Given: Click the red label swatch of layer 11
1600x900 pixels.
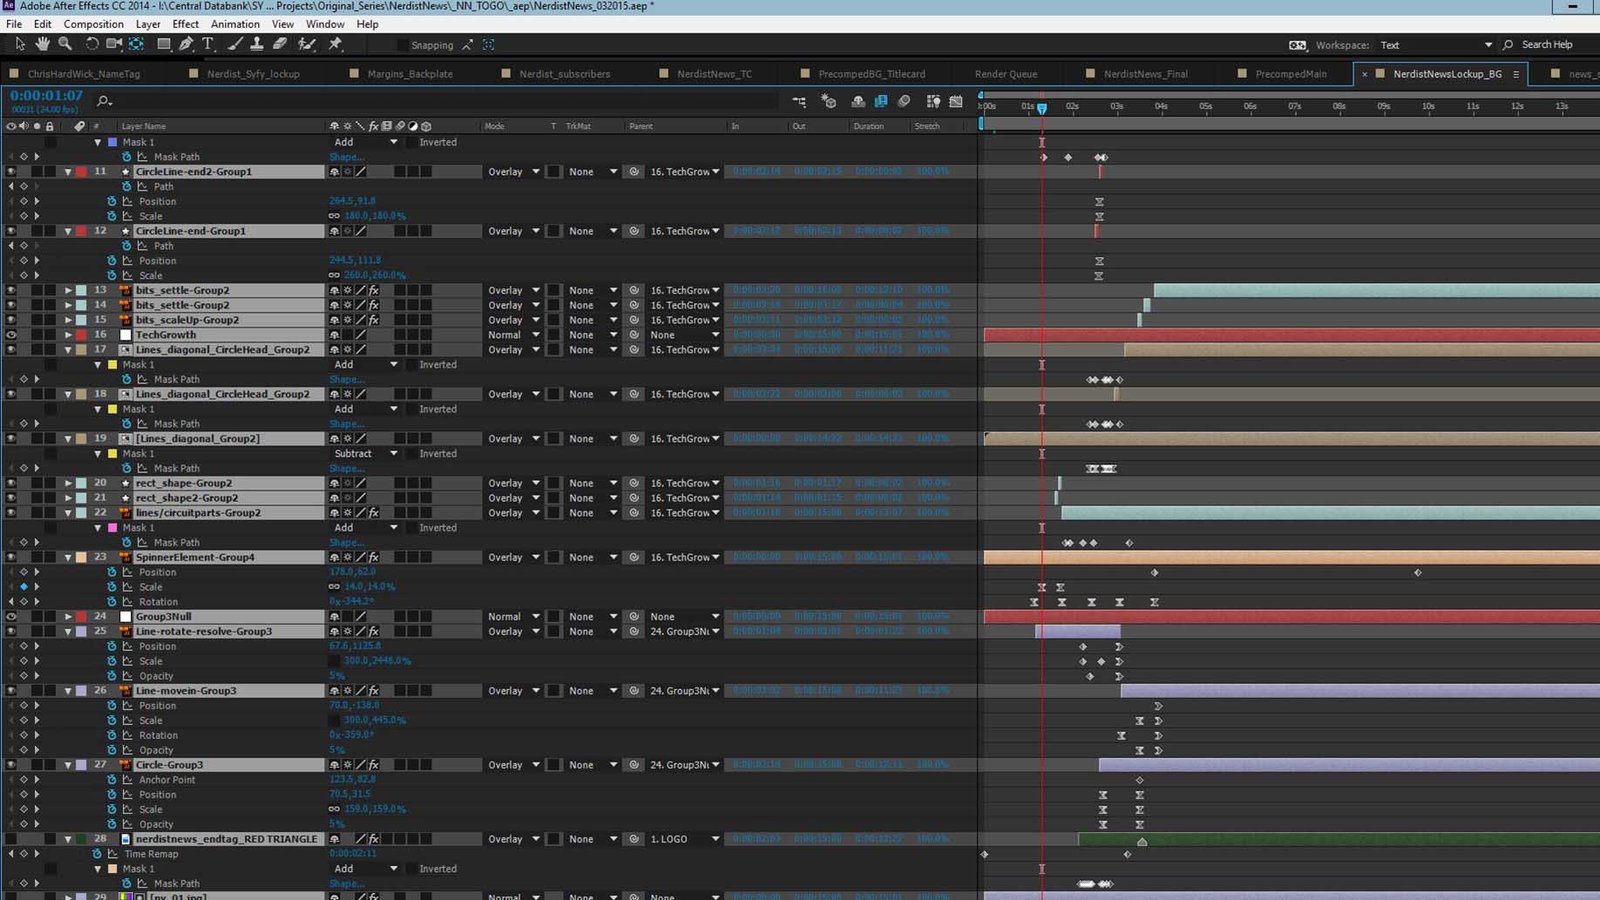Looking at the screenshot, I should tap(81, 172).
